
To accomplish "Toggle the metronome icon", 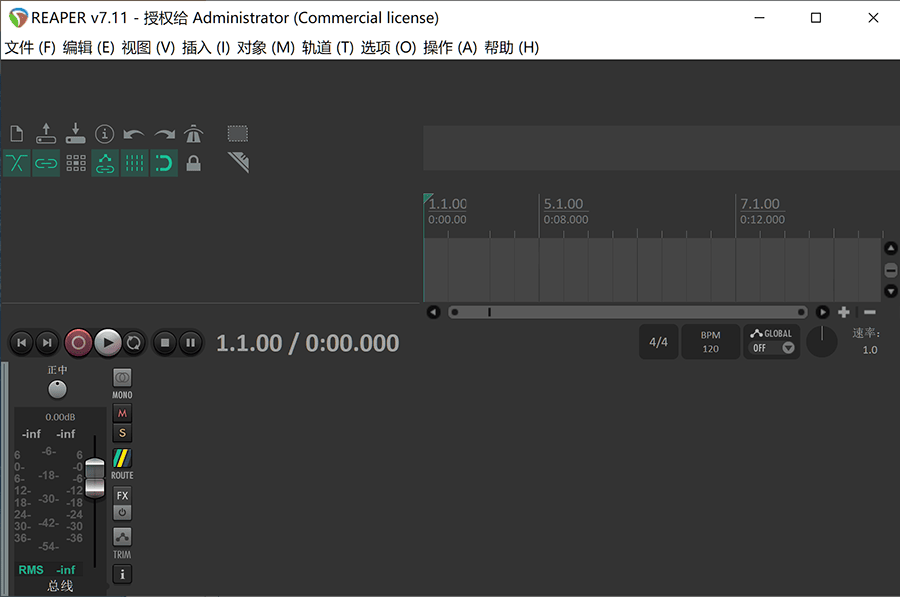I will coord(193,134).
